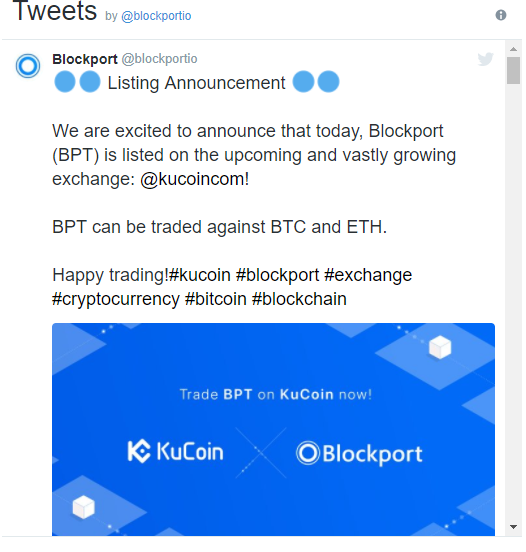Viewport: 526px width, 552px height.
Task: Click the gray @blockportio handle in tweet
Action: [x=159, y=59]
